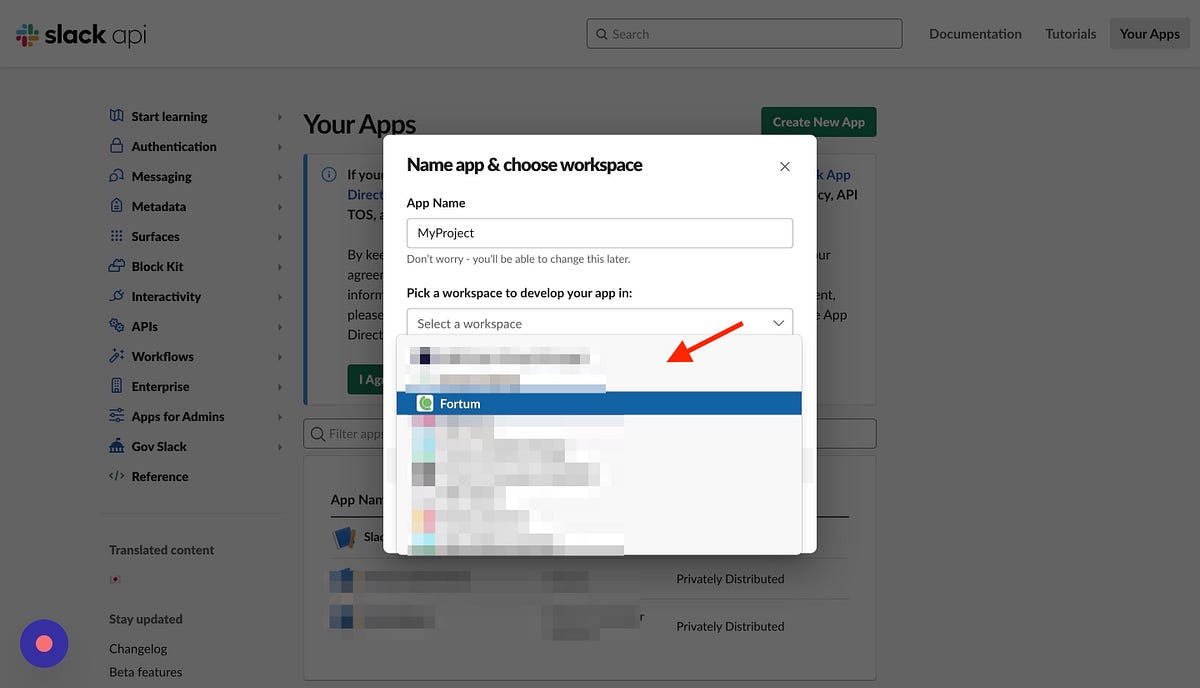Expand the Start learning section arrow

280,117
